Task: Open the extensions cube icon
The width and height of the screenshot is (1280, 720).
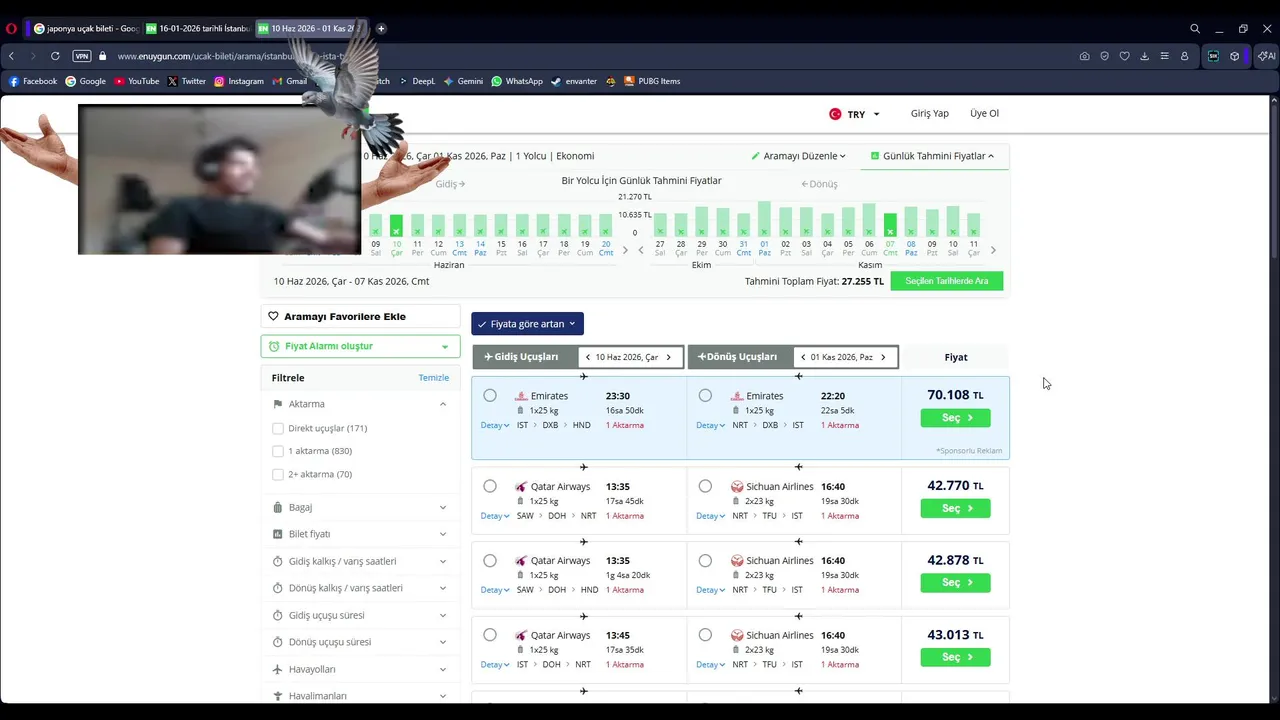Action: point(1234,56)
